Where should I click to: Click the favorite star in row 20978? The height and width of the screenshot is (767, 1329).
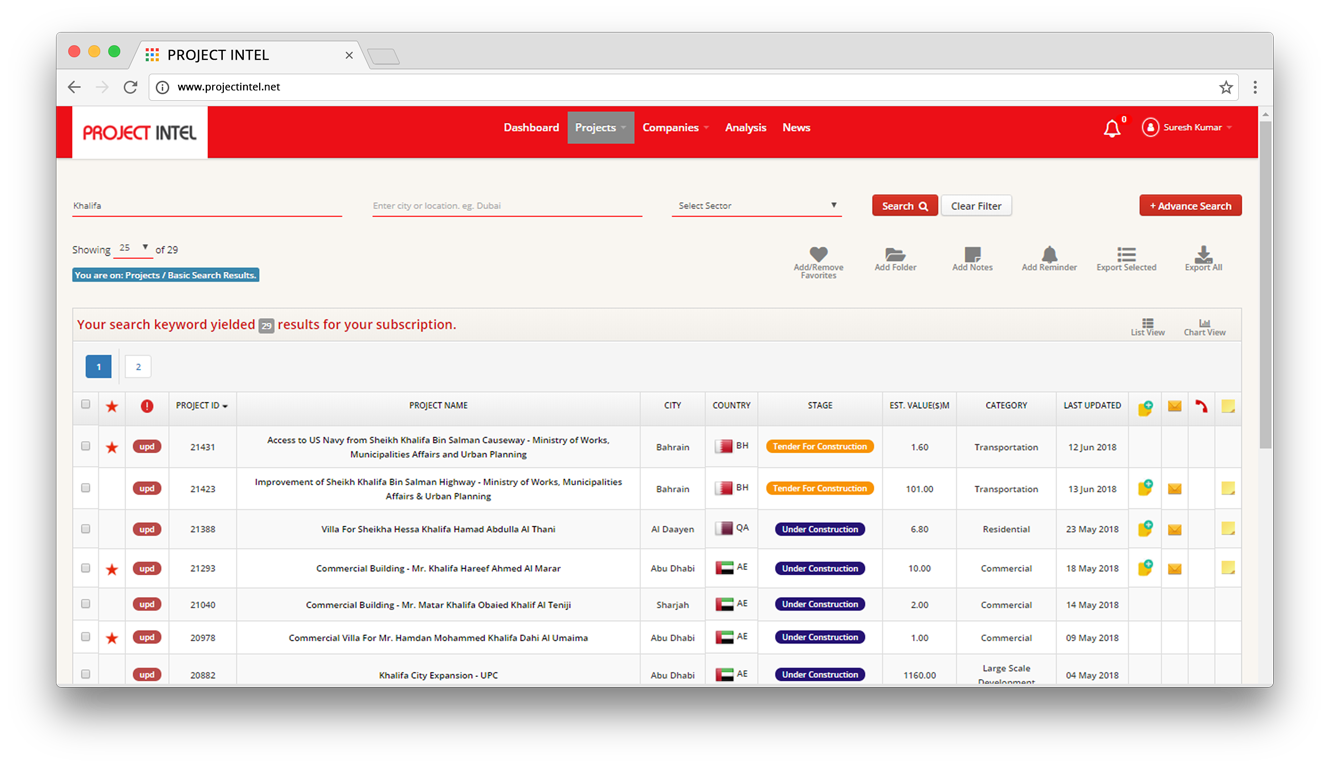tap(112, 638)
